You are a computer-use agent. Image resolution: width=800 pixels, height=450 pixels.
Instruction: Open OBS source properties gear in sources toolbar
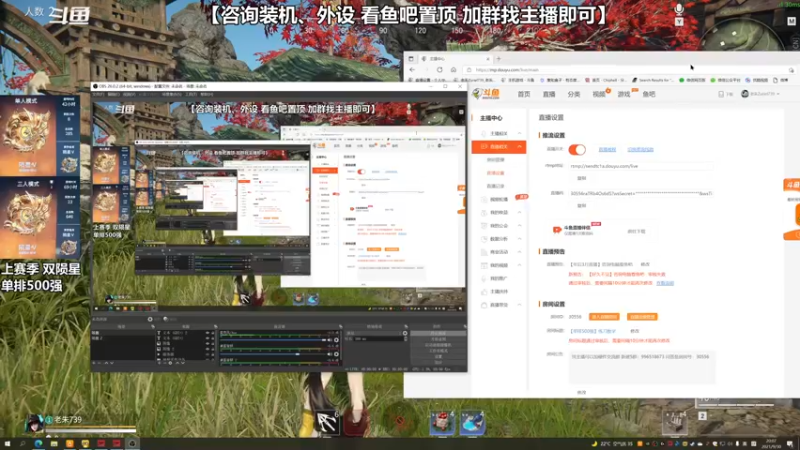(170, 363)
